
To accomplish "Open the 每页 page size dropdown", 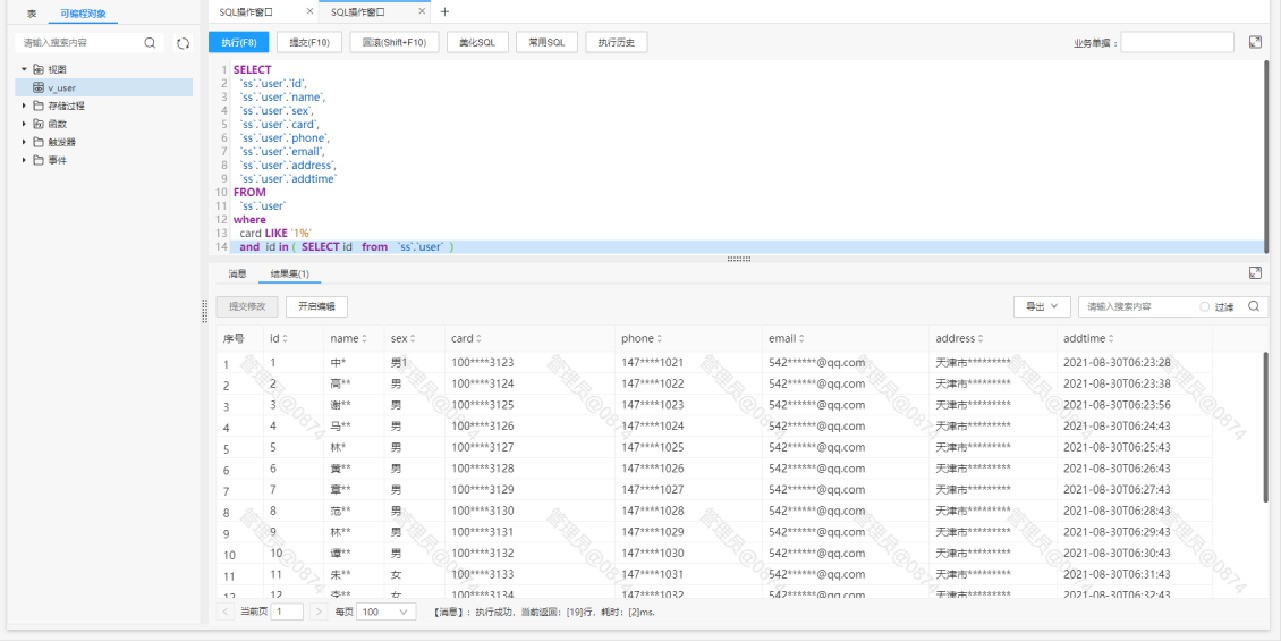I will [386, 611].
